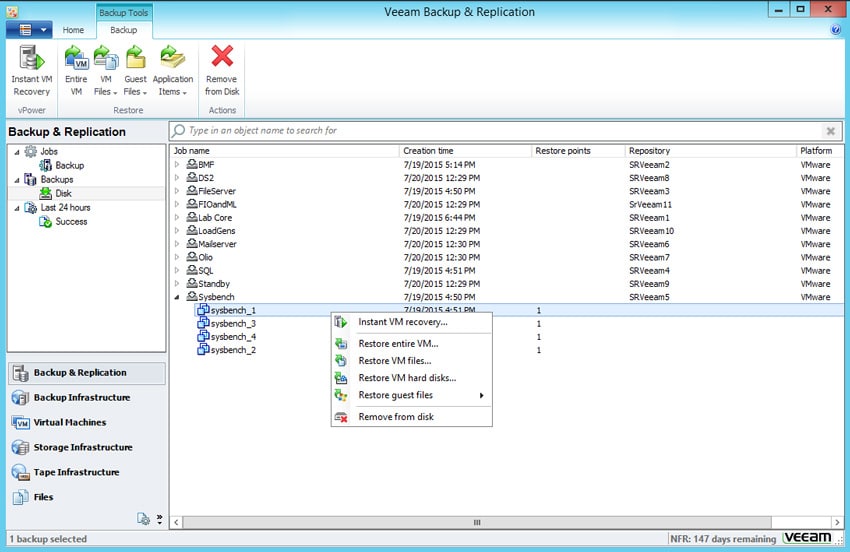Choose Restore VM hard disks menu entry
This screenshot has width=850, height=552.
click(411, 378)
